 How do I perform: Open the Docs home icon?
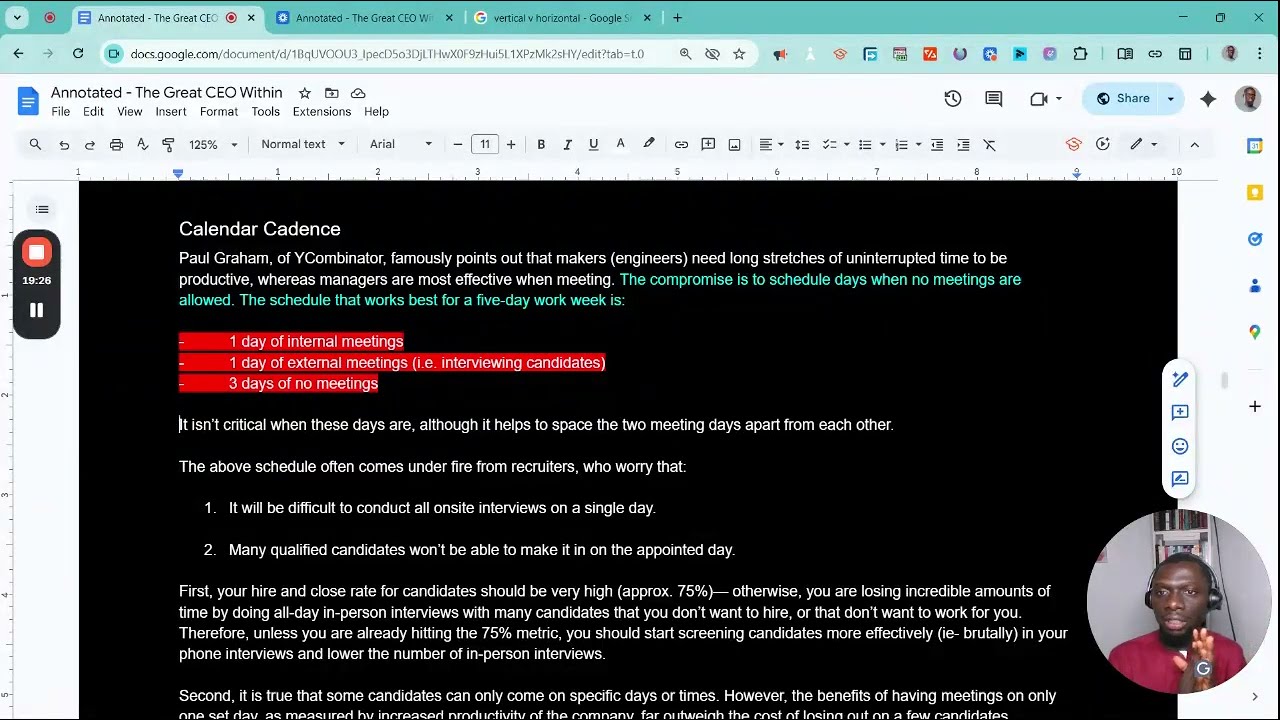[28, 101]
